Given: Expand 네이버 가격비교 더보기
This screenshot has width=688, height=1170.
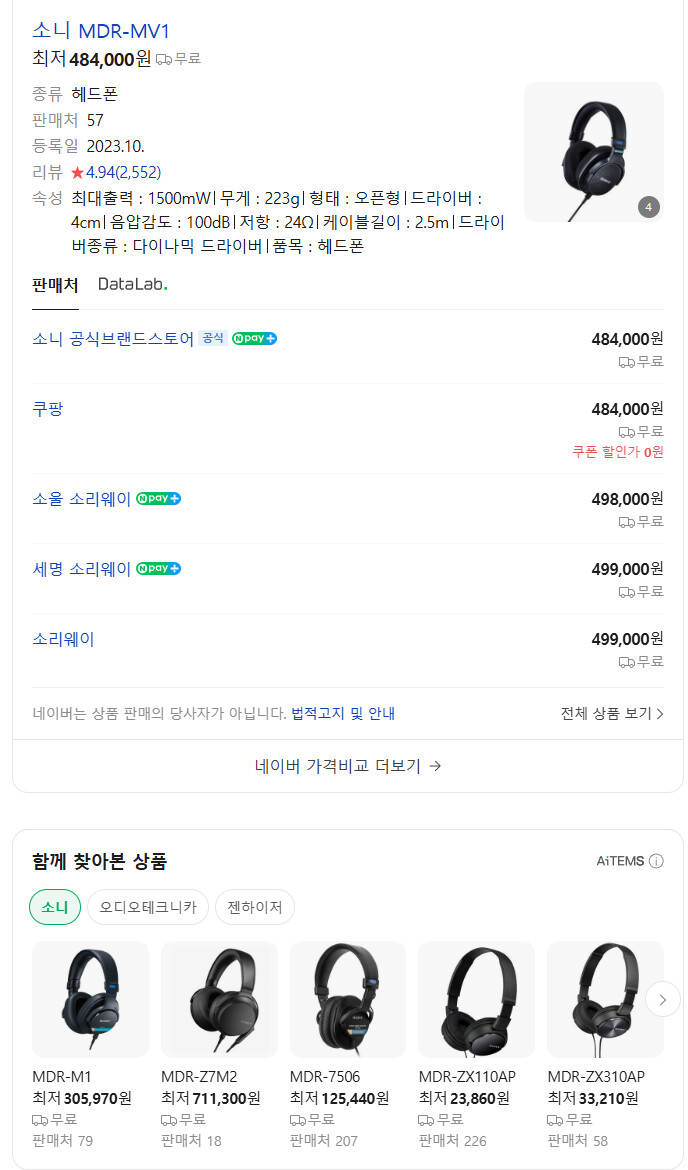Looking at the screenshot, I should click(x=348, y=766).
